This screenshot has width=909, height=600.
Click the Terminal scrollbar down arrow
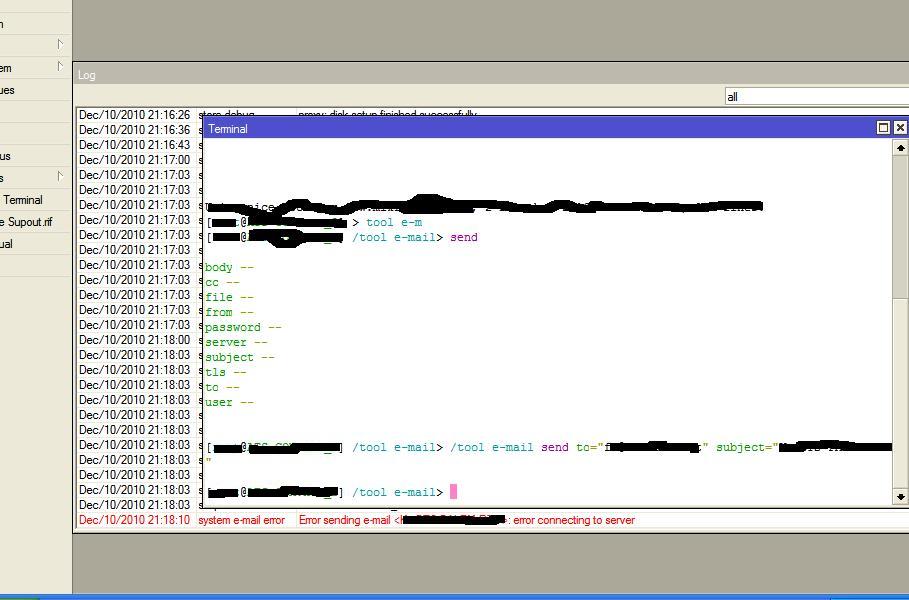coord(900,497)
